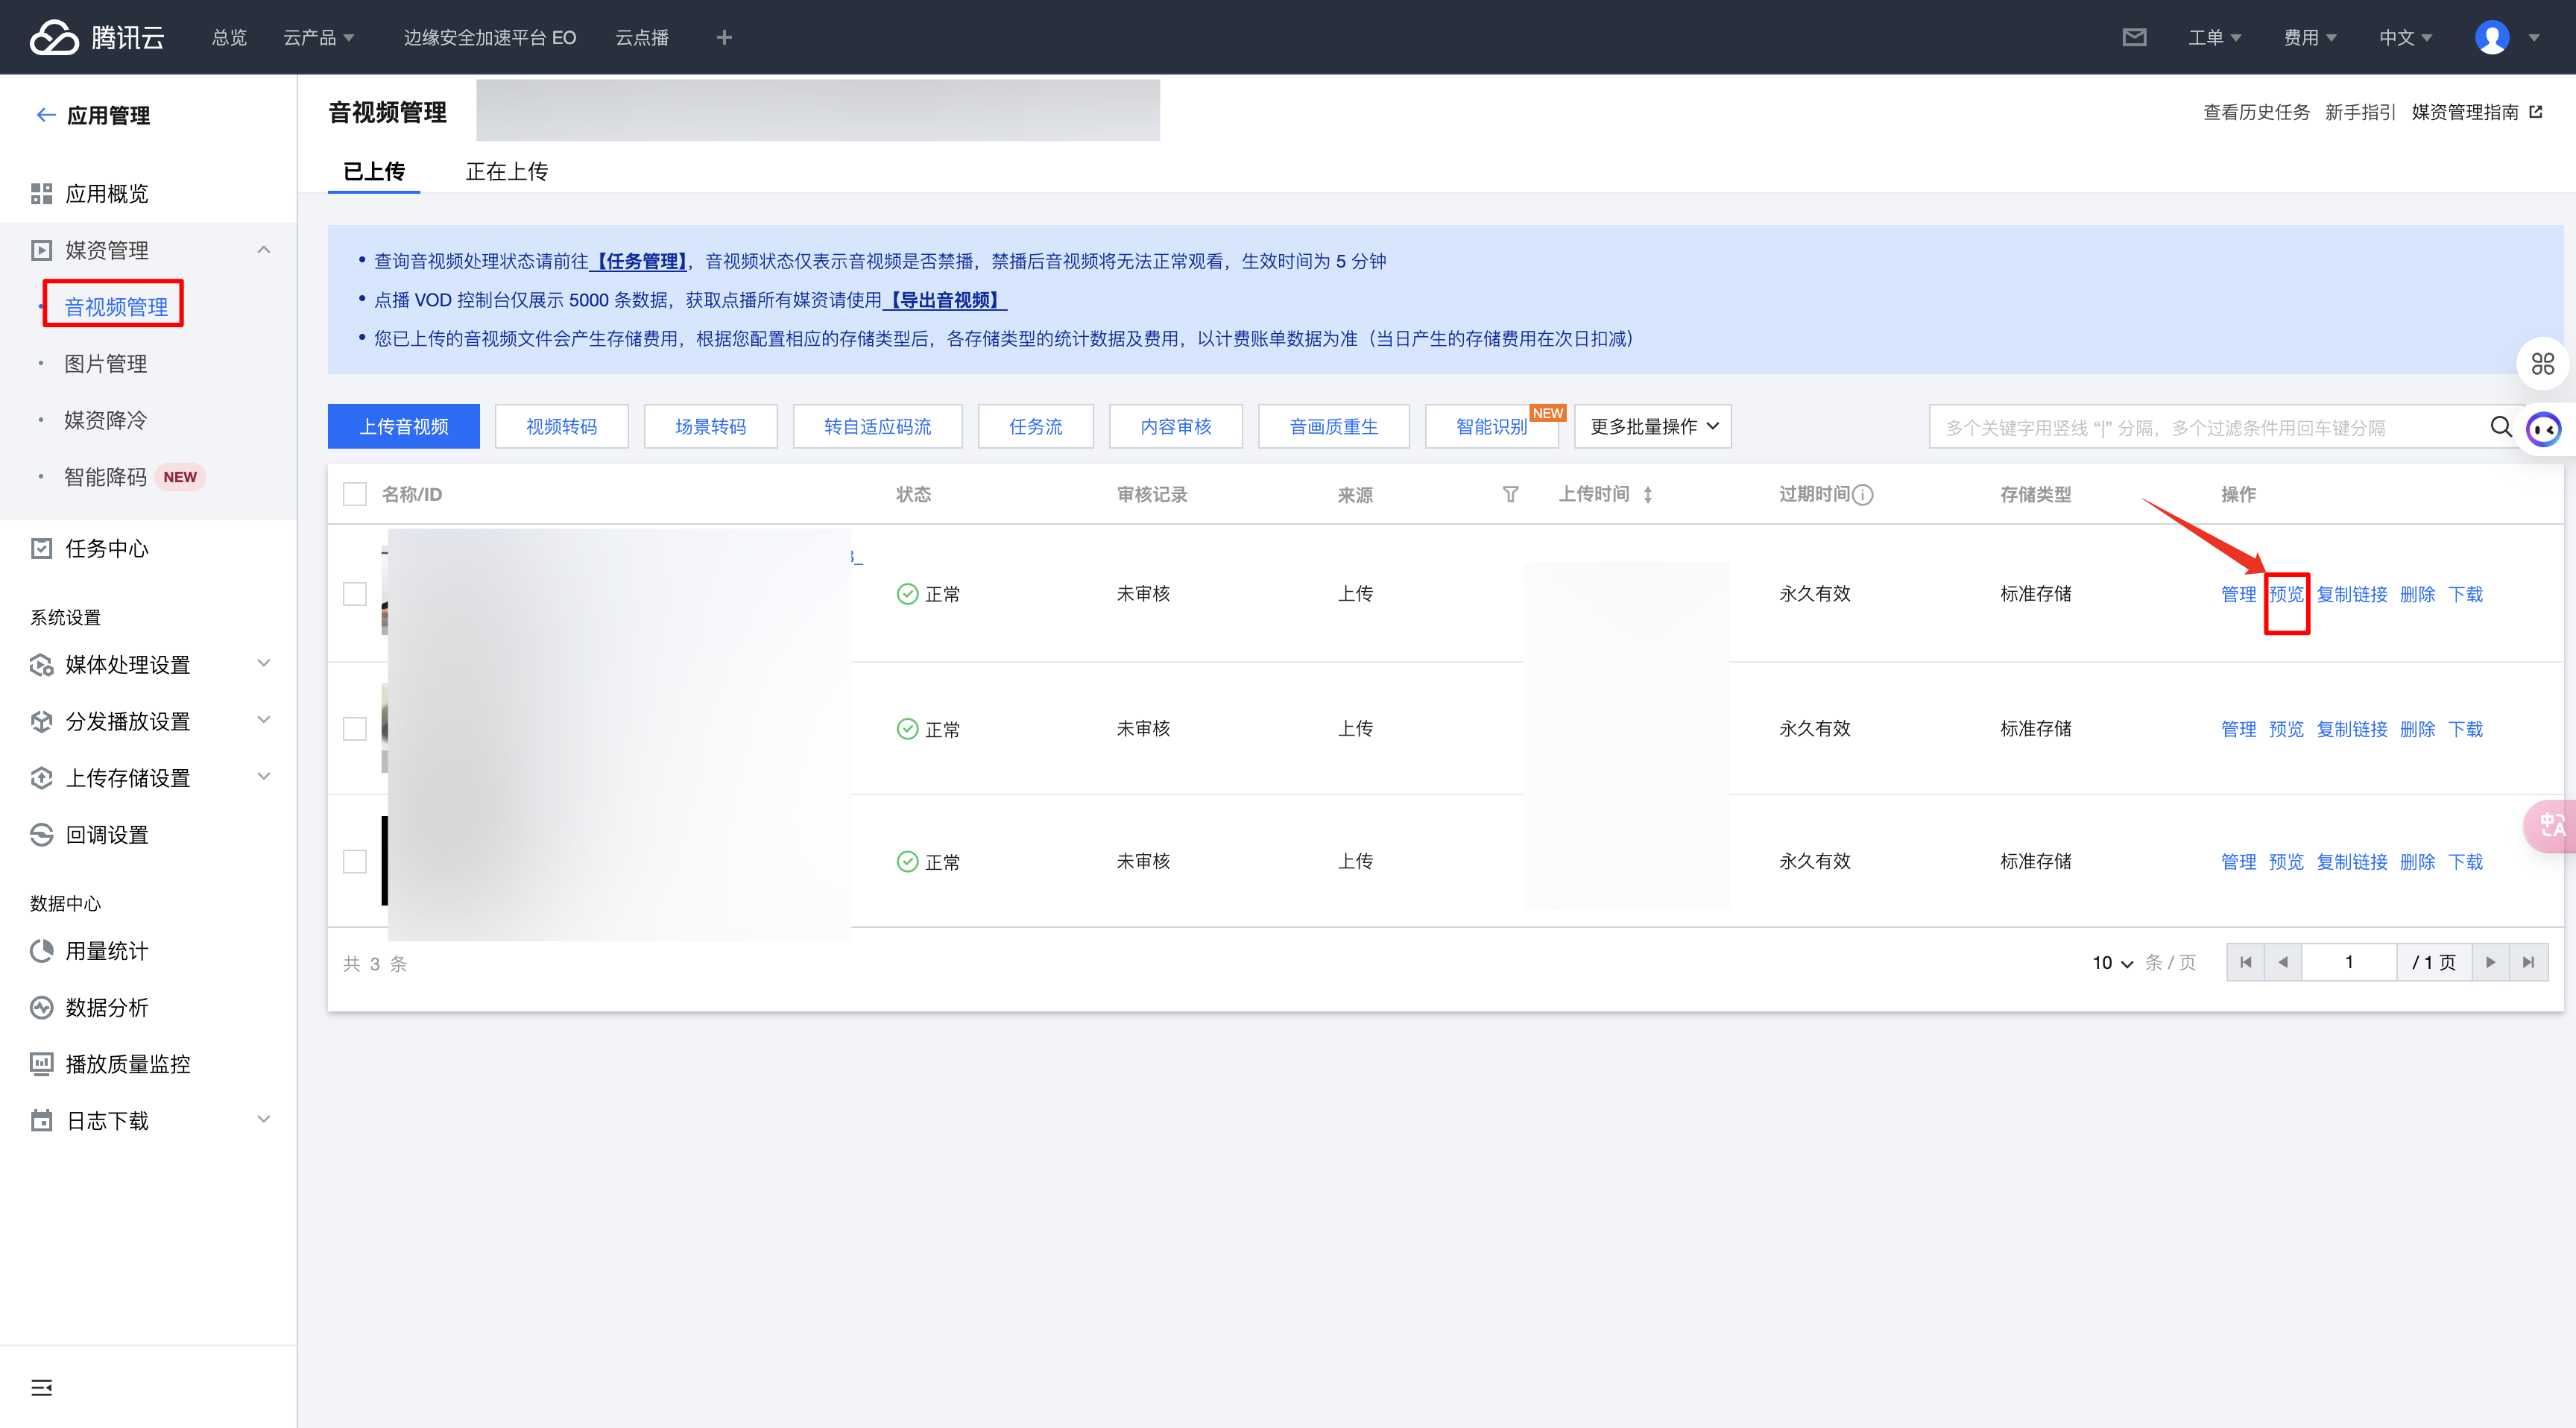Click 下载 link in second row
The image size is (2576, 1428).
tap(2465, 729)
